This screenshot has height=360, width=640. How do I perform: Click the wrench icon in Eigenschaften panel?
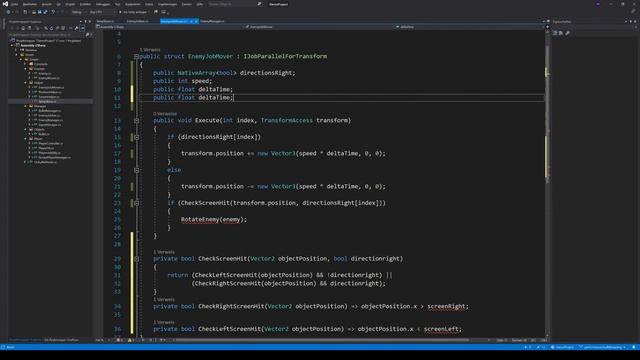(567, 33)
